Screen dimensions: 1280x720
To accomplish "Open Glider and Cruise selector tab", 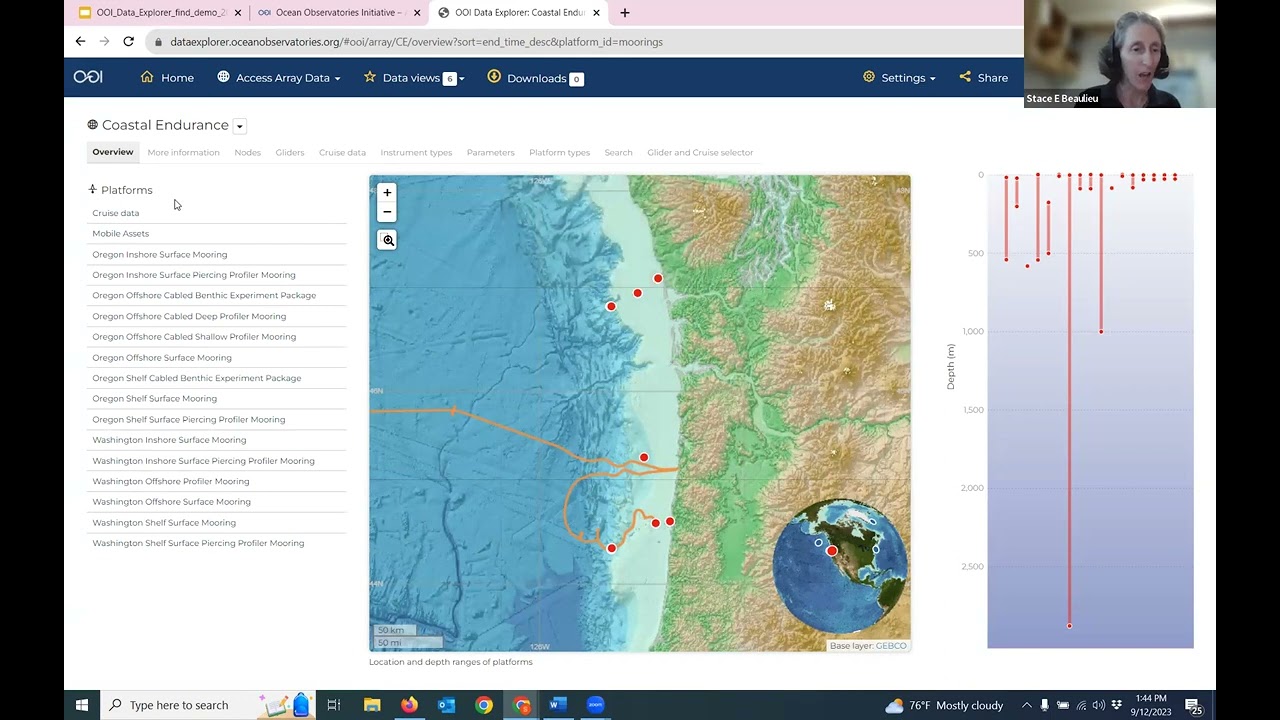I will (700, 152).
